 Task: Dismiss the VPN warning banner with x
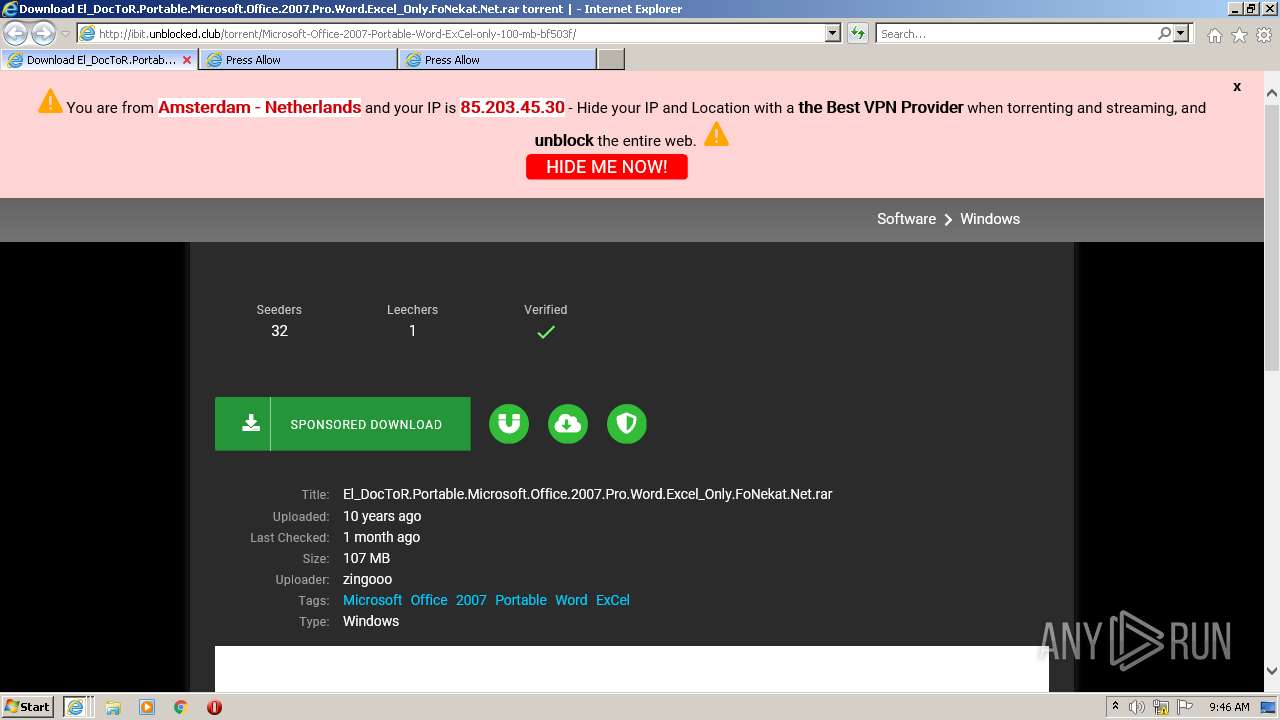pos(1237,87)
